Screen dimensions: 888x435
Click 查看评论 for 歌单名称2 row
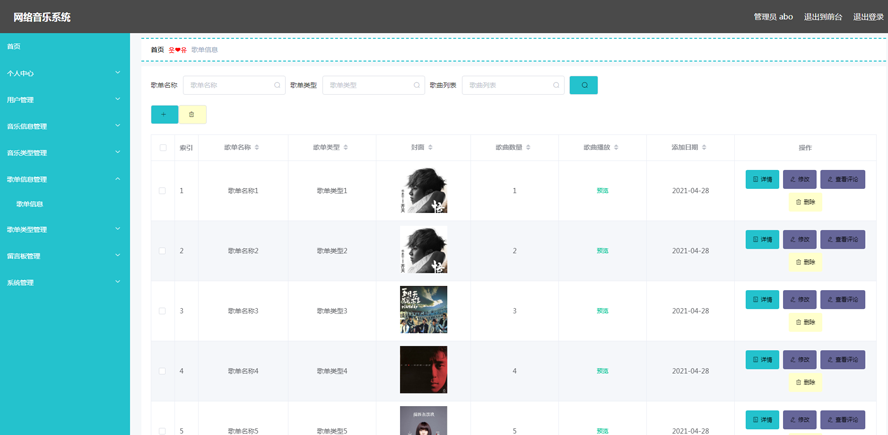843,240
